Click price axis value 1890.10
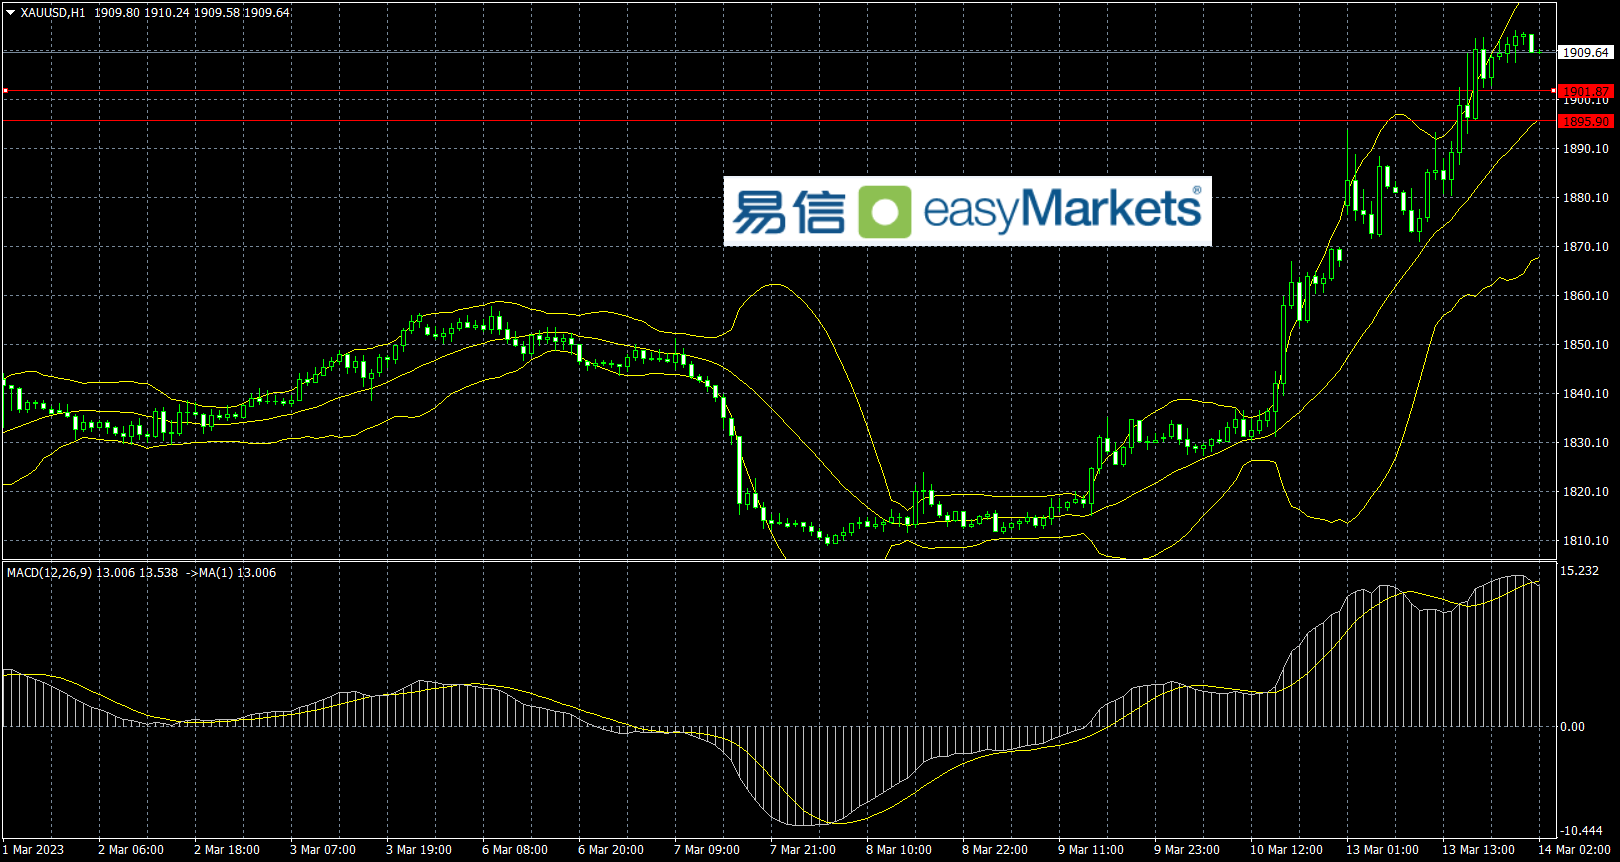This screenshot has width=1620, height=862. [1586, 149]
